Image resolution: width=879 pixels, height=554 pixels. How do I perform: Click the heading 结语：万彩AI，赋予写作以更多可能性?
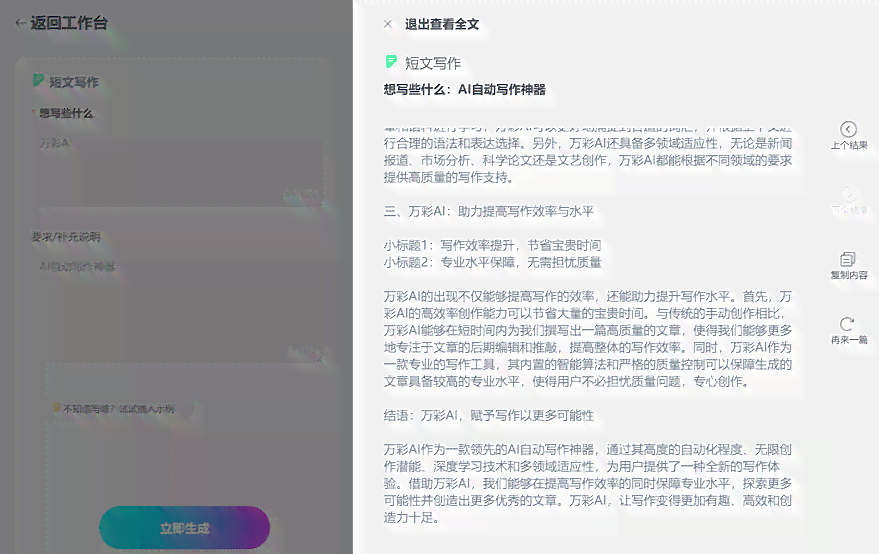coord(488,416)
